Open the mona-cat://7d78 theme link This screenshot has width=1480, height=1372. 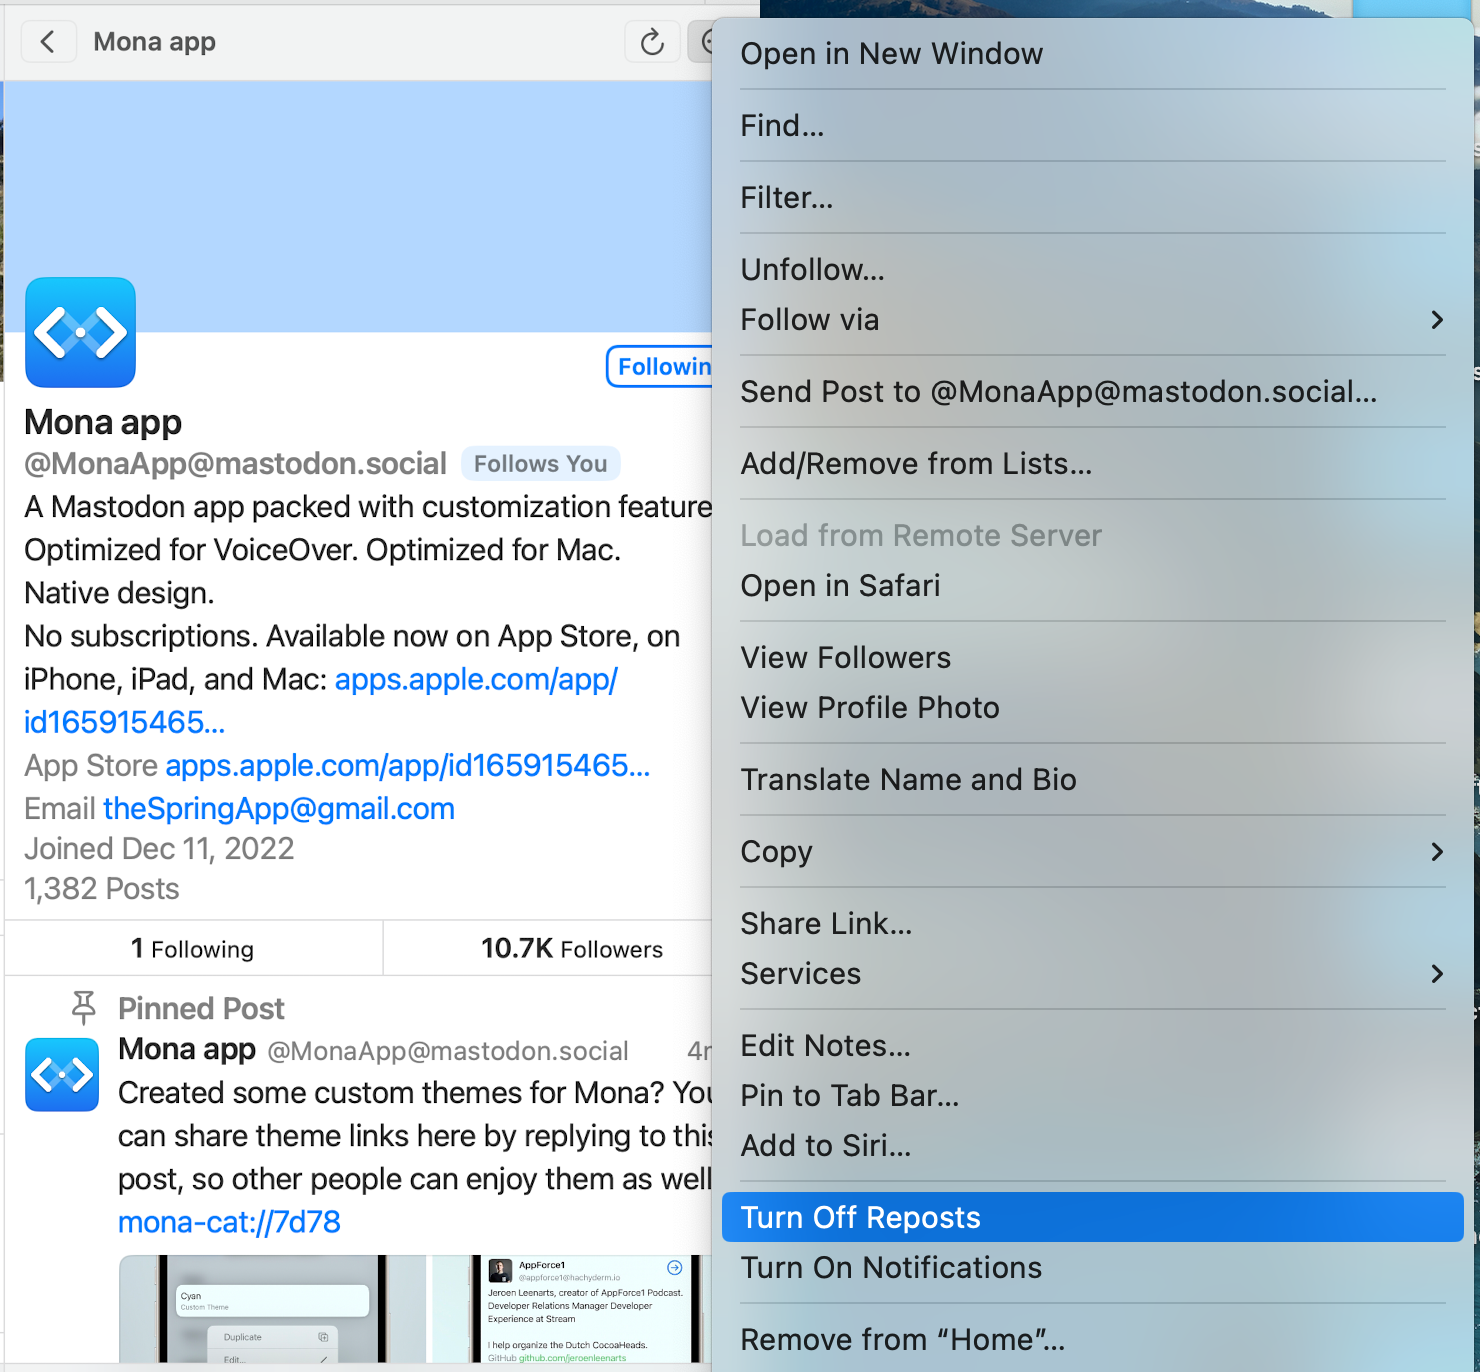tap(229, 1222)
